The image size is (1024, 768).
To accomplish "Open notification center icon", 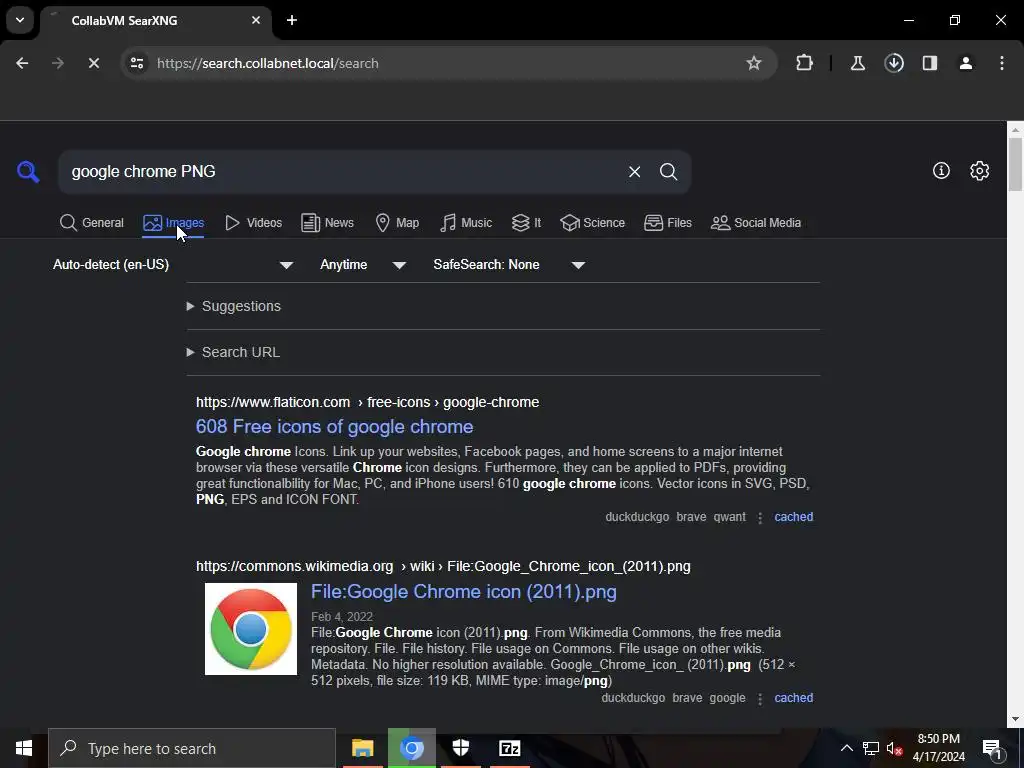I will [992, 748].
